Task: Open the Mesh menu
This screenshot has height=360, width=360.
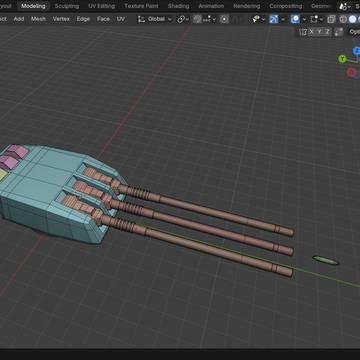Action: click(x=38, y=19)
